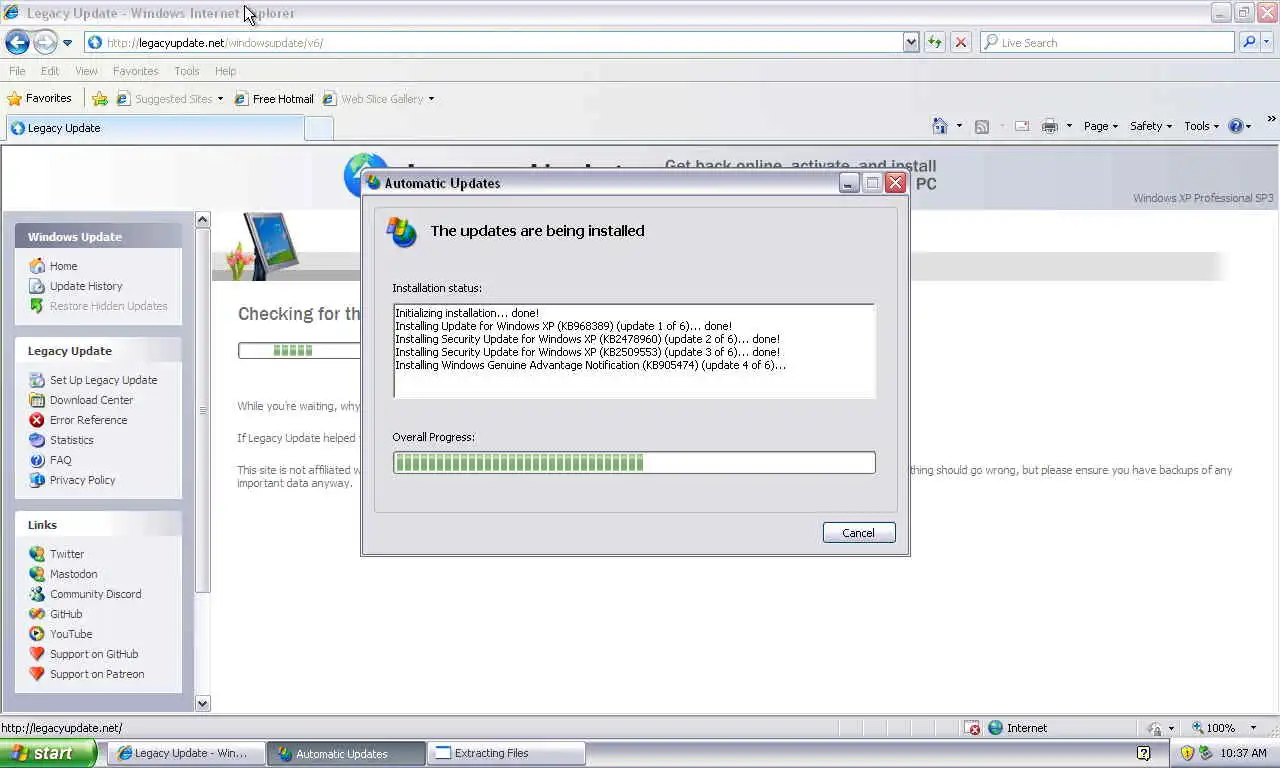The image size is (1280, 768).
Task: Open a new blank tab
Action: [318, 128]
